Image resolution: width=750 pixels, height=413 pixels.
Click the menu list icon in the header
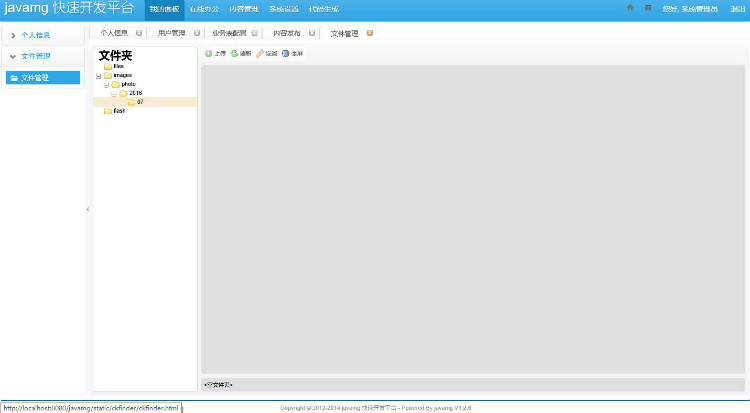(x=648, y=8)
